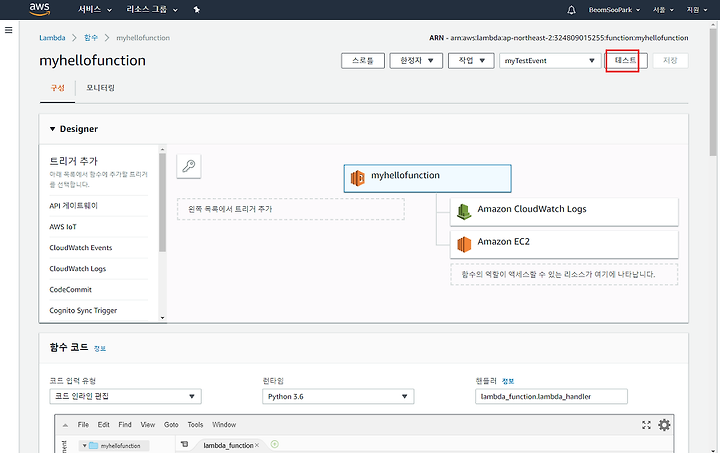Add API 게이트웨이 trigger
Screen dimensions: 720x453
coord(73,206)
